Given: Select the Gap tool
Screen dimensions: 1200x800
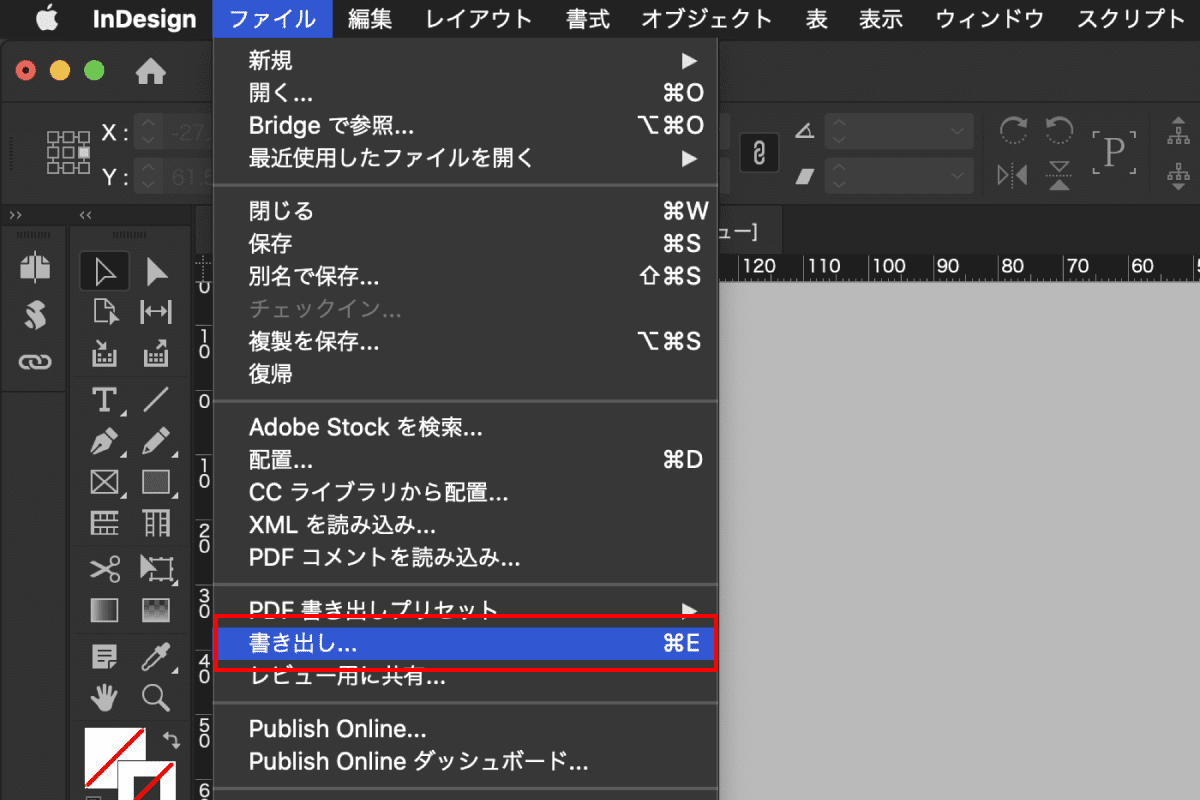Looking at the screenshot, I should pos(156,311).
